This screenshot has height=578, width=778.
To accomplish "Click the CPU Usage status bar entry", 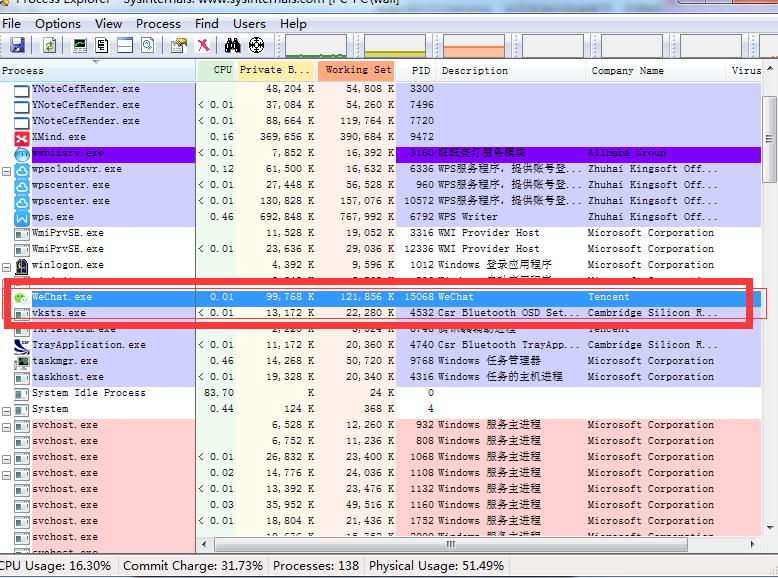I will click(57, 566).
